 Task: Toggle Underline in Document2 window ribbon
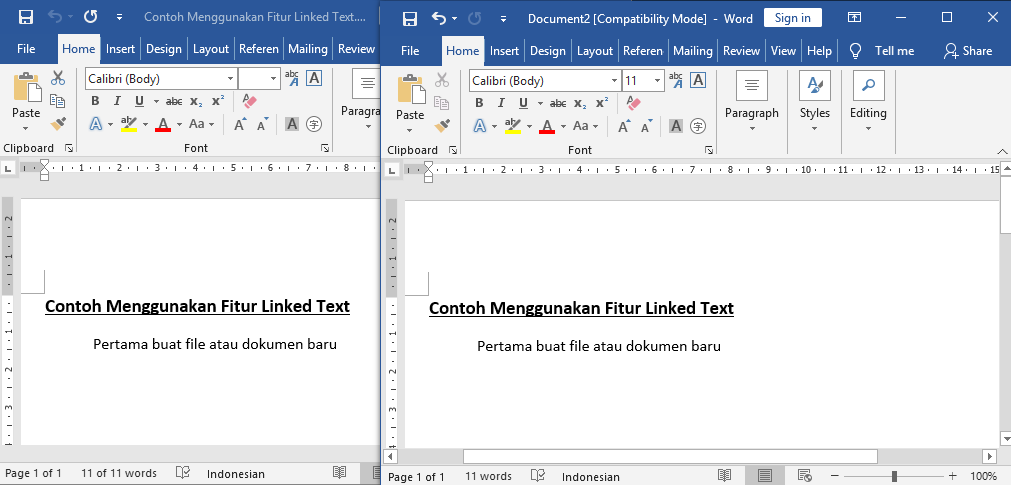point(523,103)
